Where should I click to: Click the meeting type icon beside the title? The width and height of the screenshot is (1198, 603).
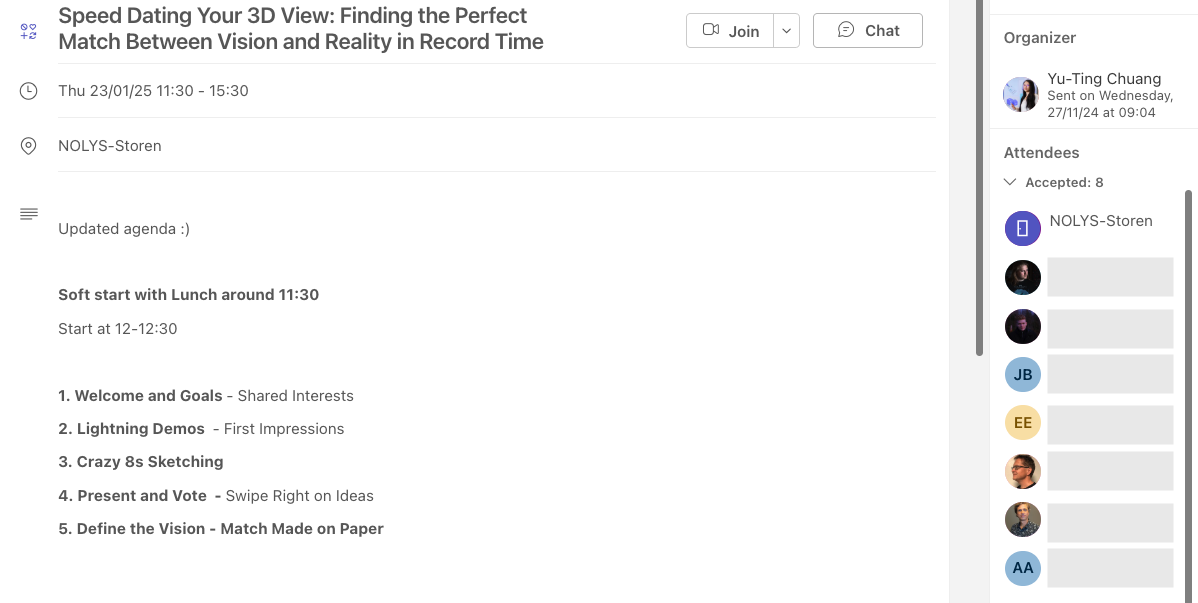pos(29,31)
